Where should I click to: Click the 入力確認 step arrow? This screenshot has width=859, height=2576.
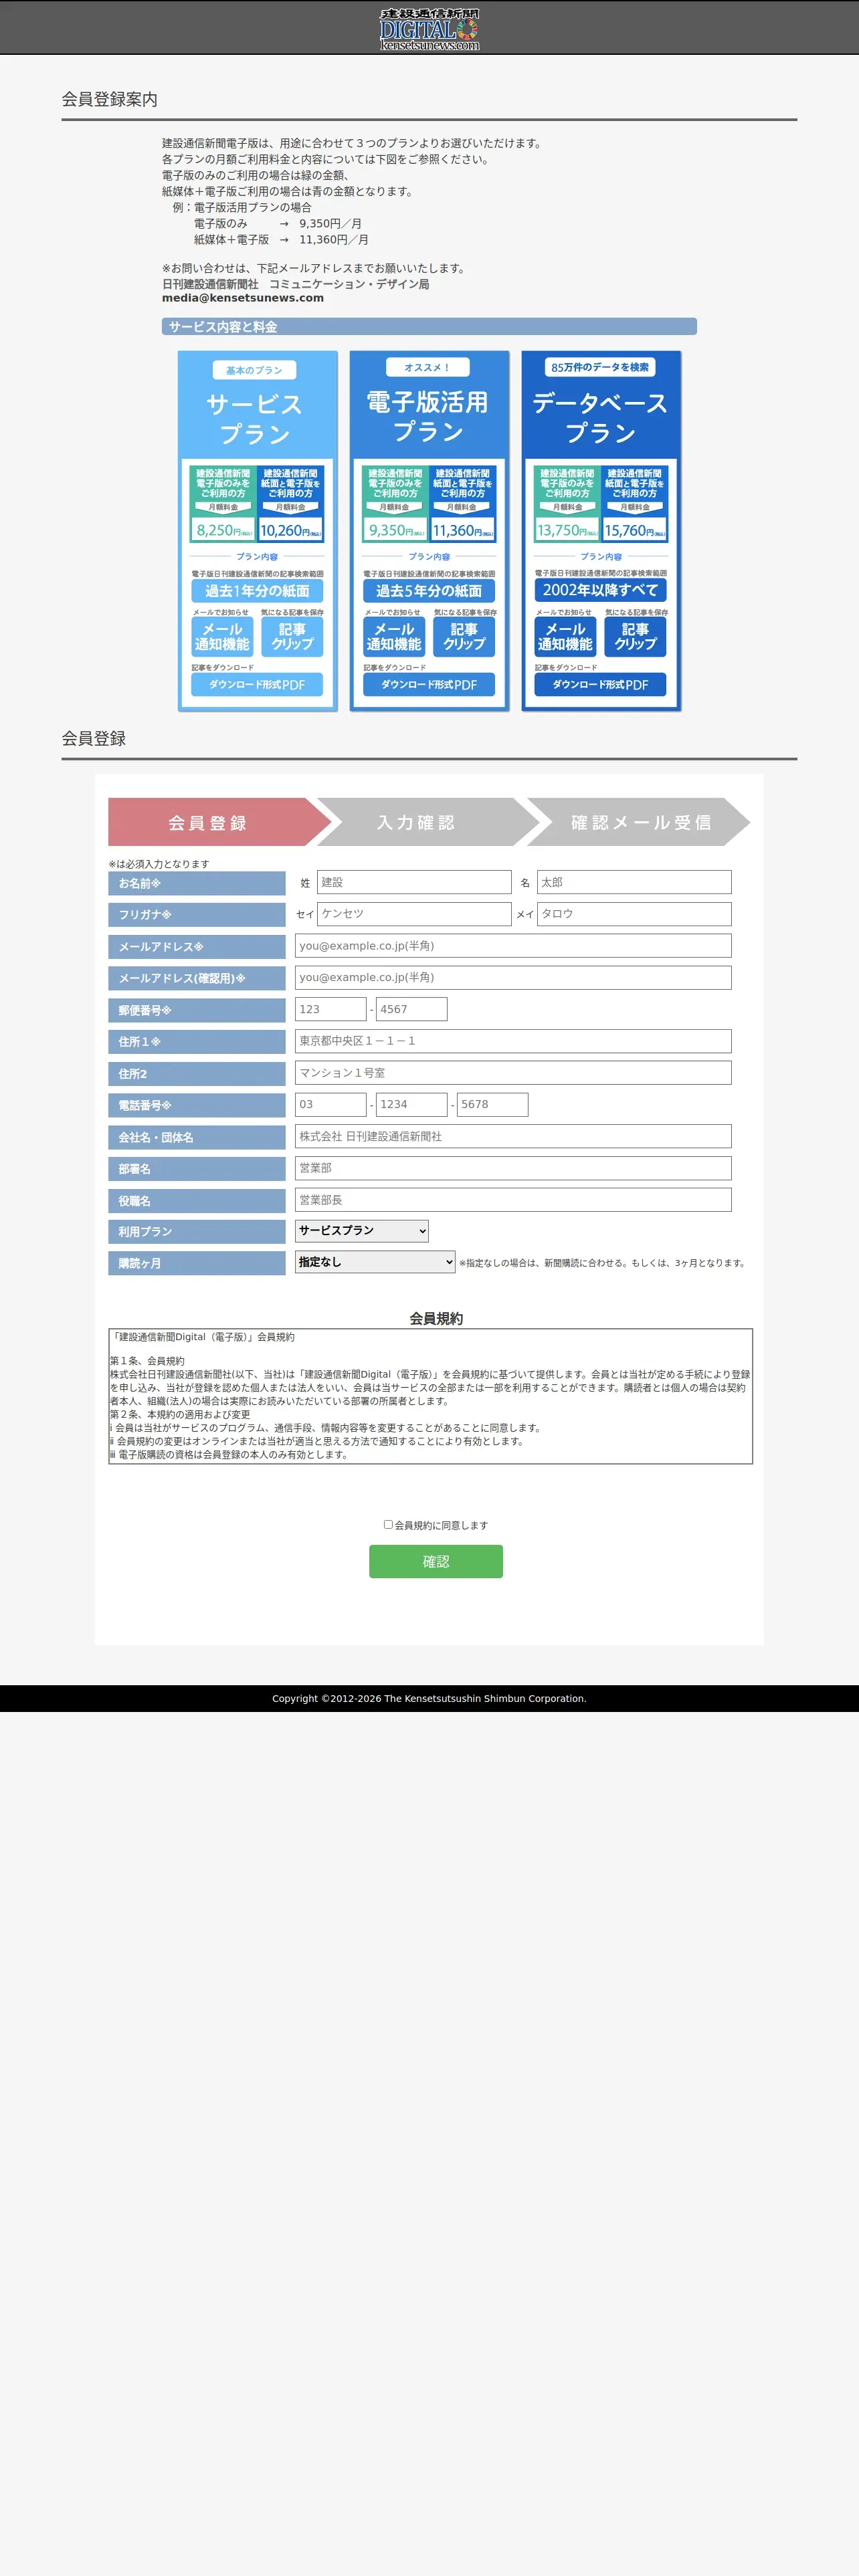(x=429, y=822)
